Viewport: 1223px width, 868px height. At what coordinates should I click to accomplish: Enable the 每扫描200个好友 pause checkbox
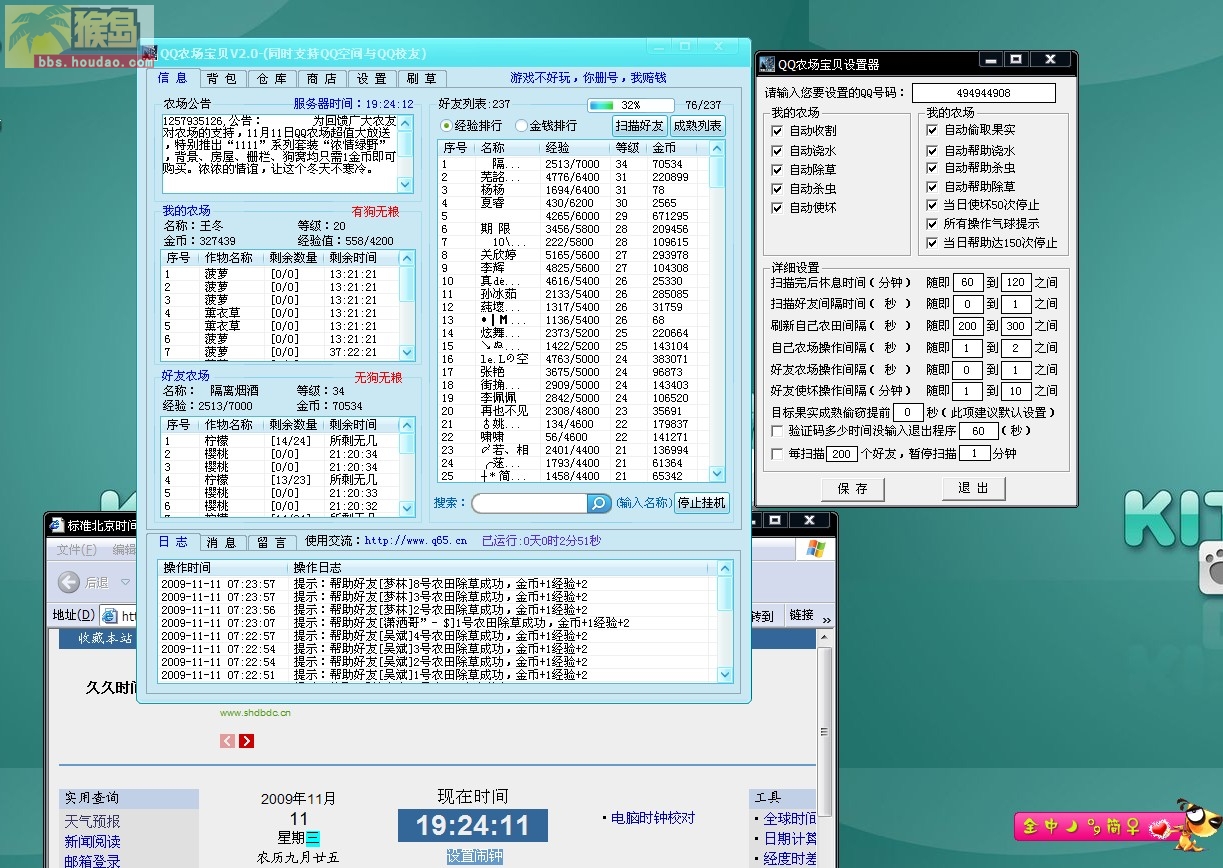point(777,454)
